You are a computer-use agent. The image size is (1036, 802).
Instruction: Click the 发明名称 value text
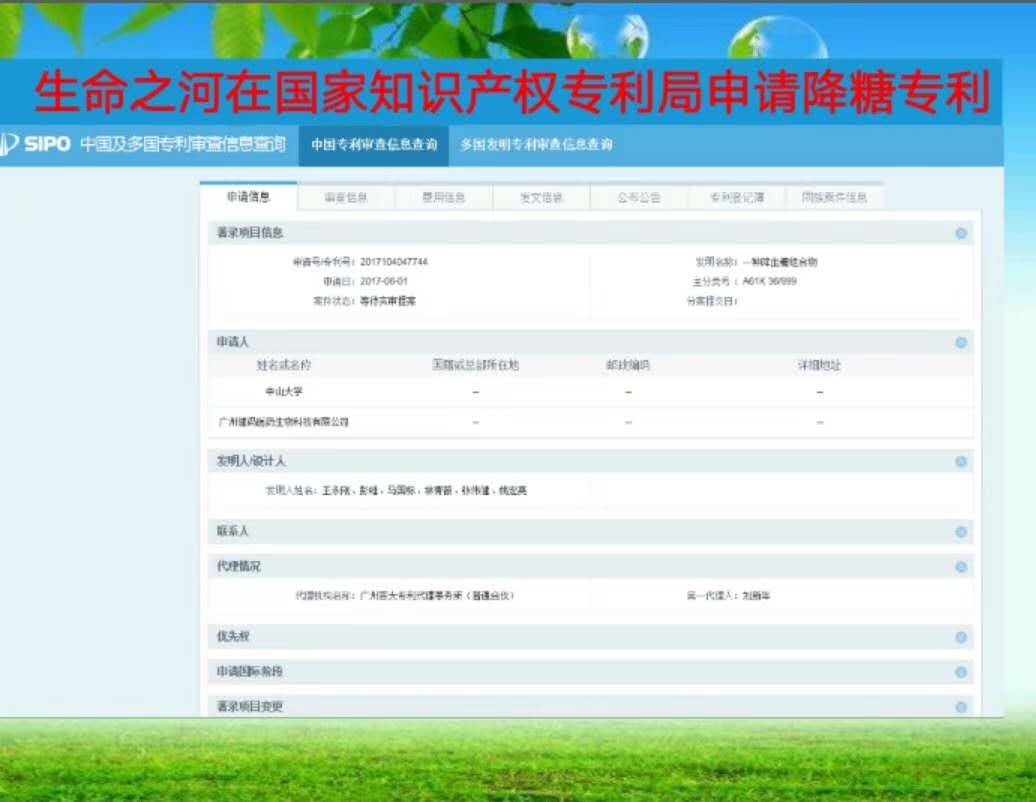[x=780, y=262]
